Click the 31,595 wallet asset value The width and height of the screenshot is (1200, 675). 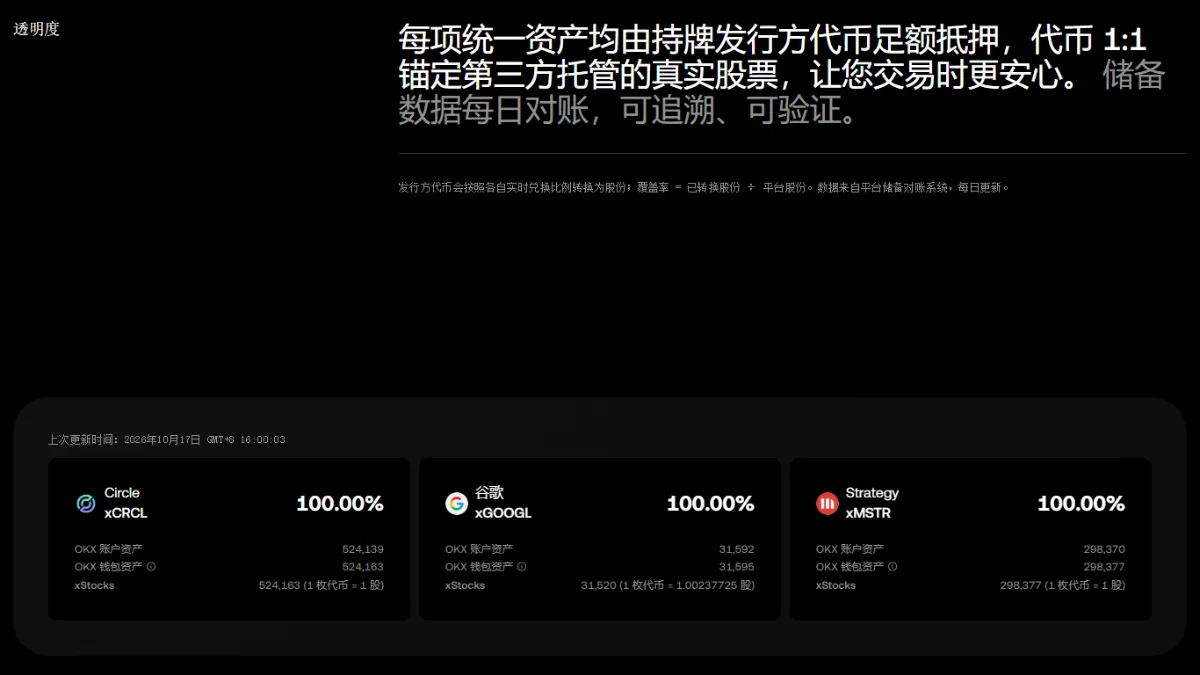pyautogui.click(x=737, y=567)
